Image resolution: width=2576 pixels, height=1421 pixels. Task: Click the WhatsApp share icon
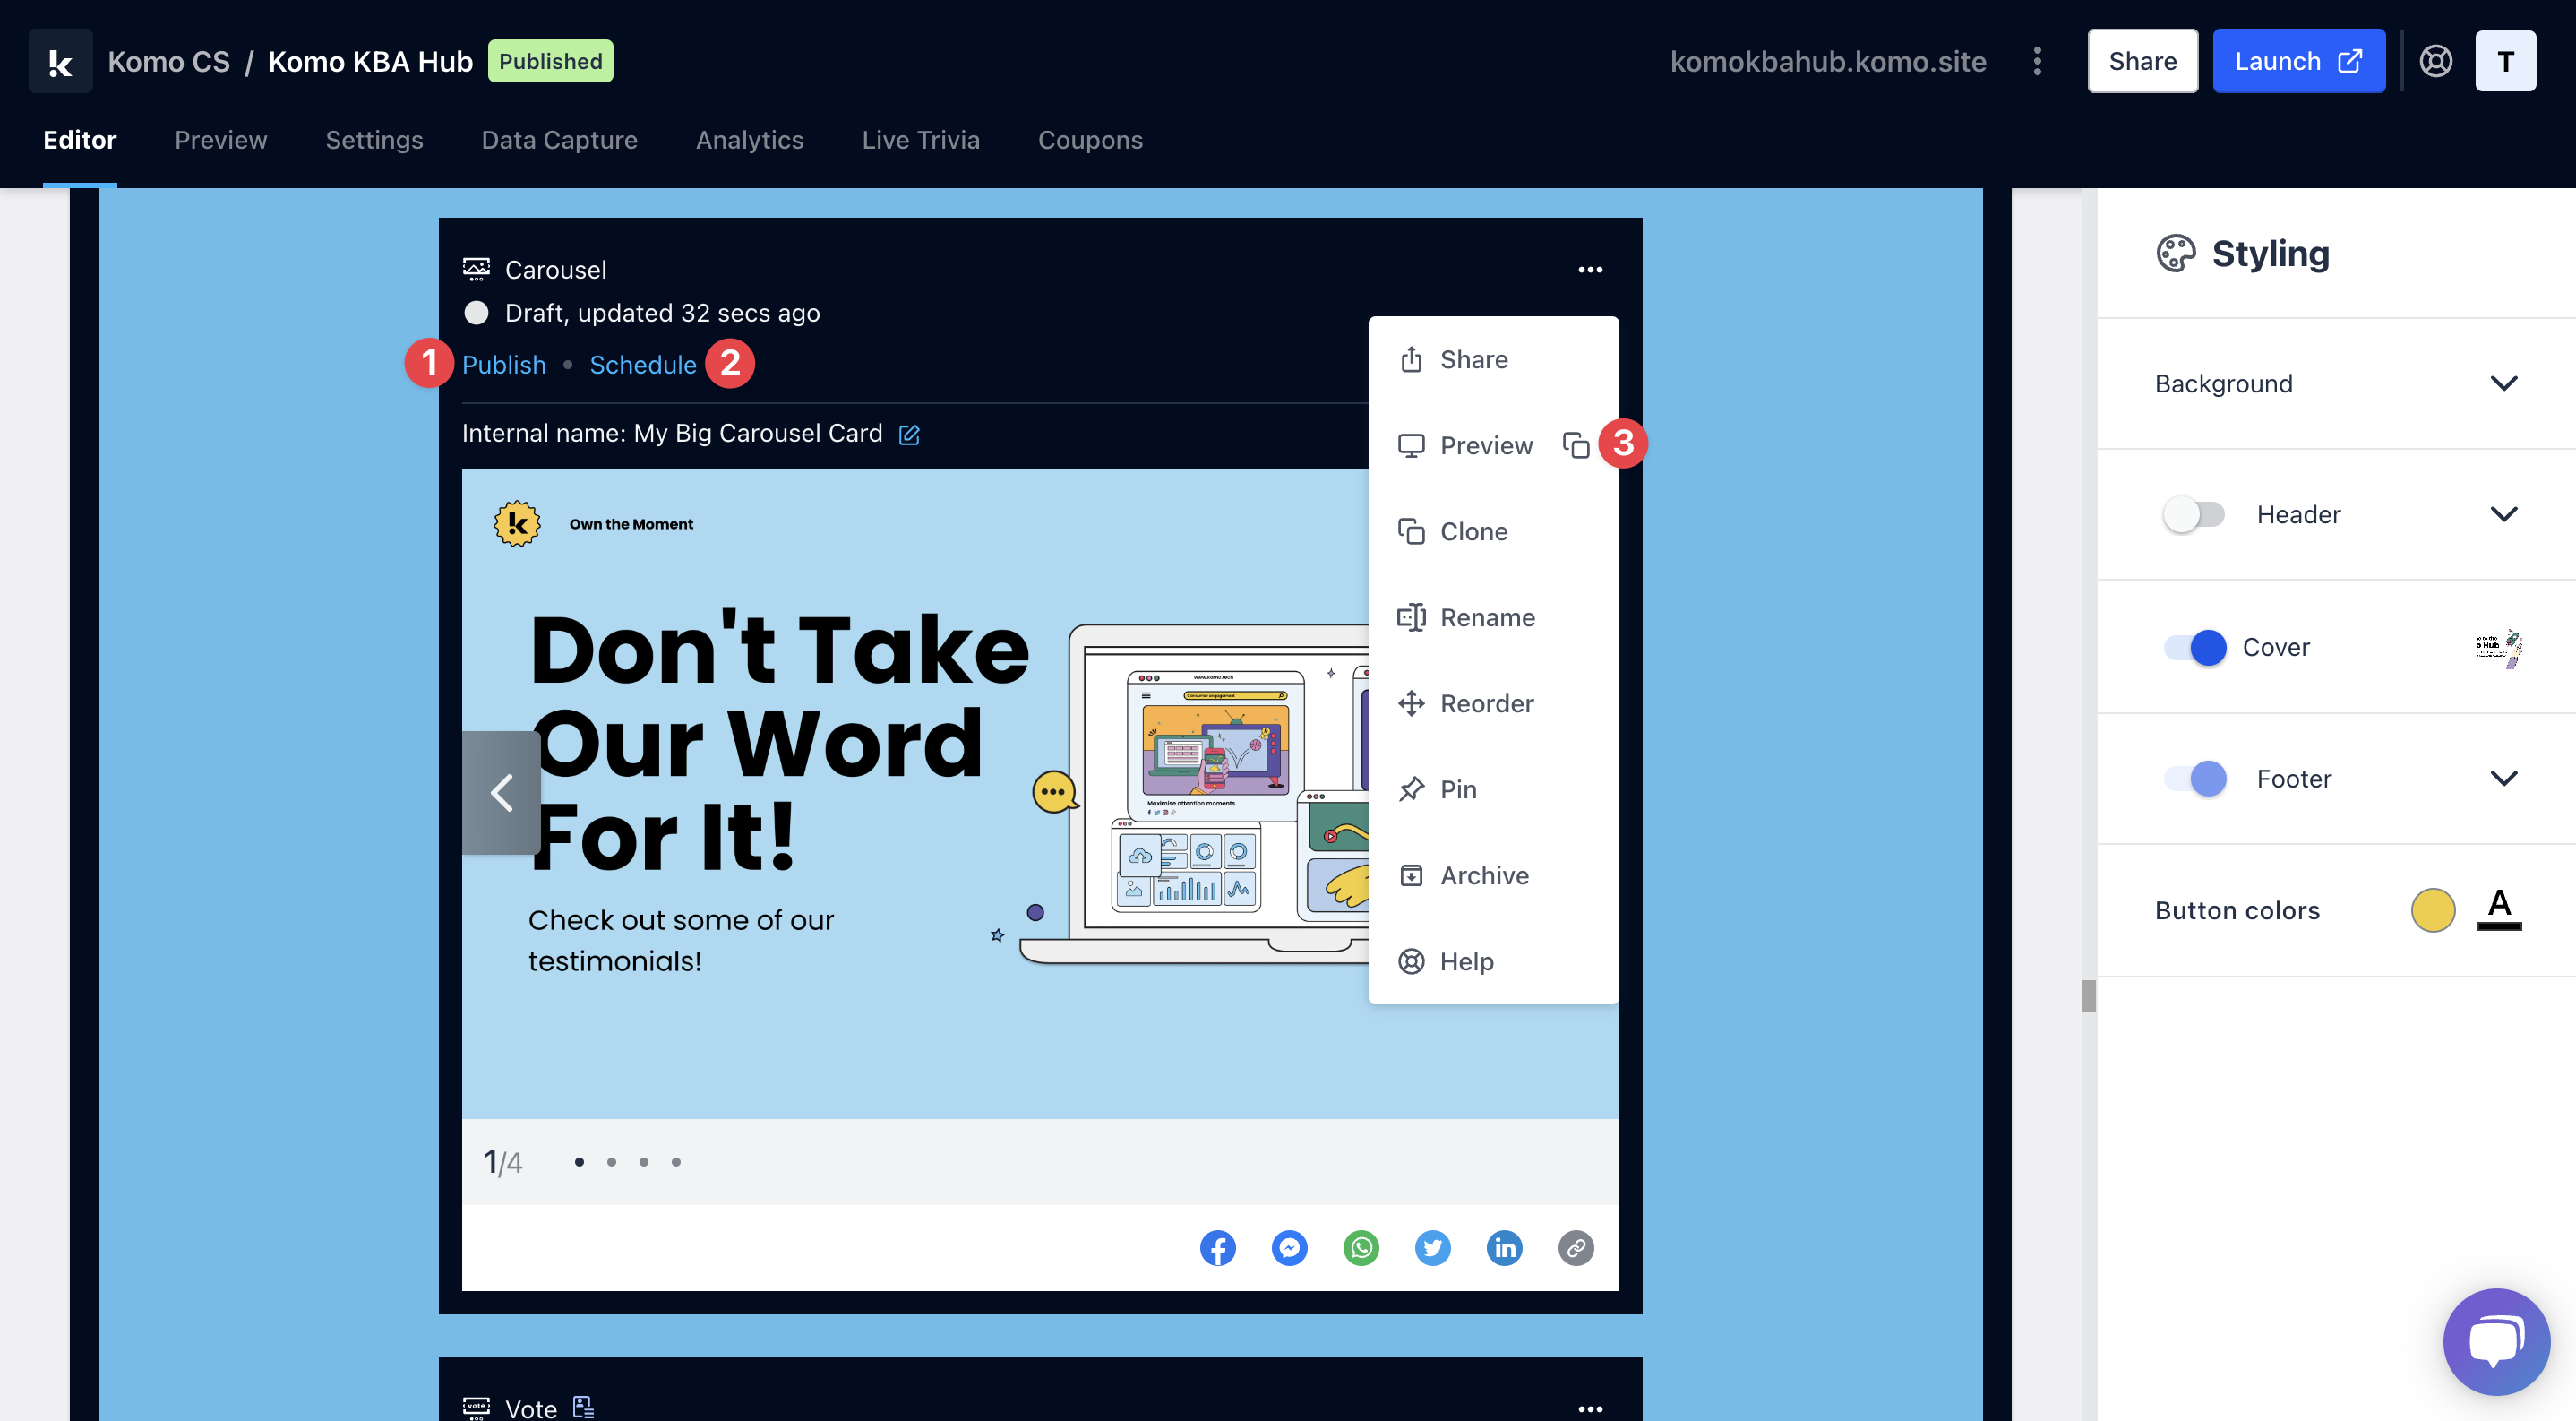(x=1360, y=1247)
